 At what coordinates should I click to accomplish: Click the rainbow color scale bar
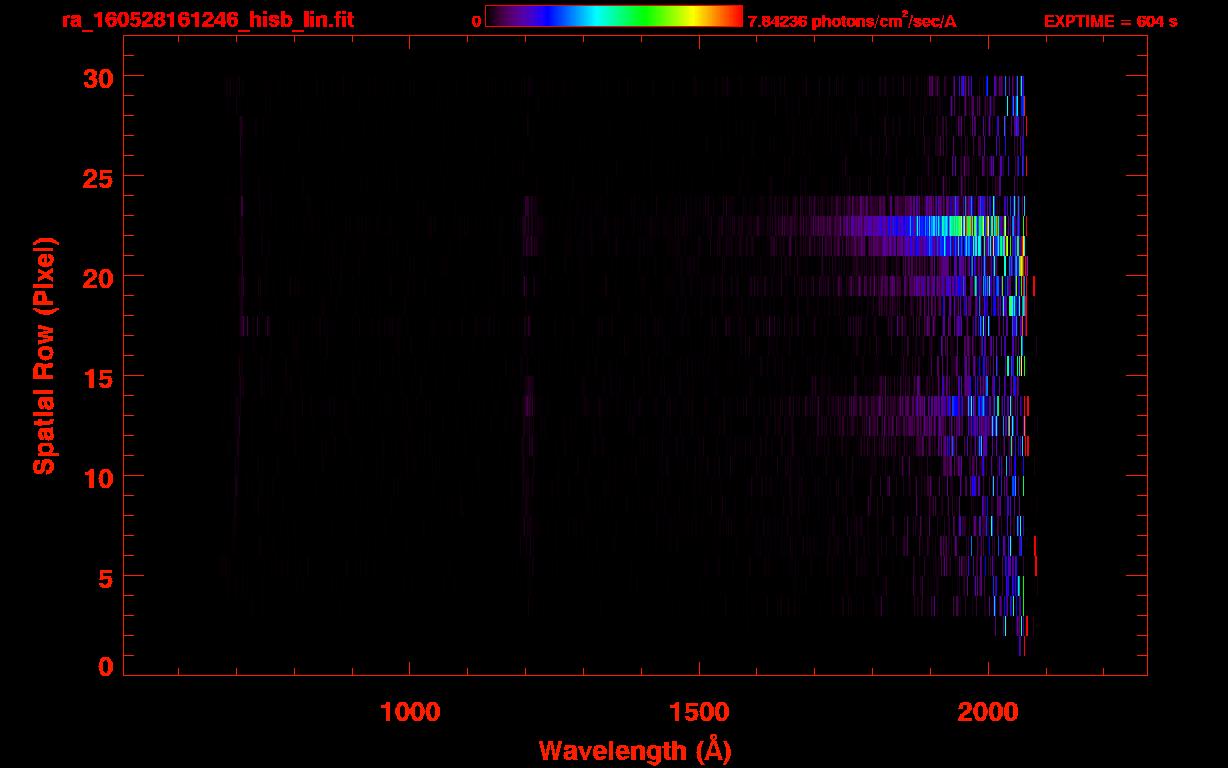[x=614, y=17]
